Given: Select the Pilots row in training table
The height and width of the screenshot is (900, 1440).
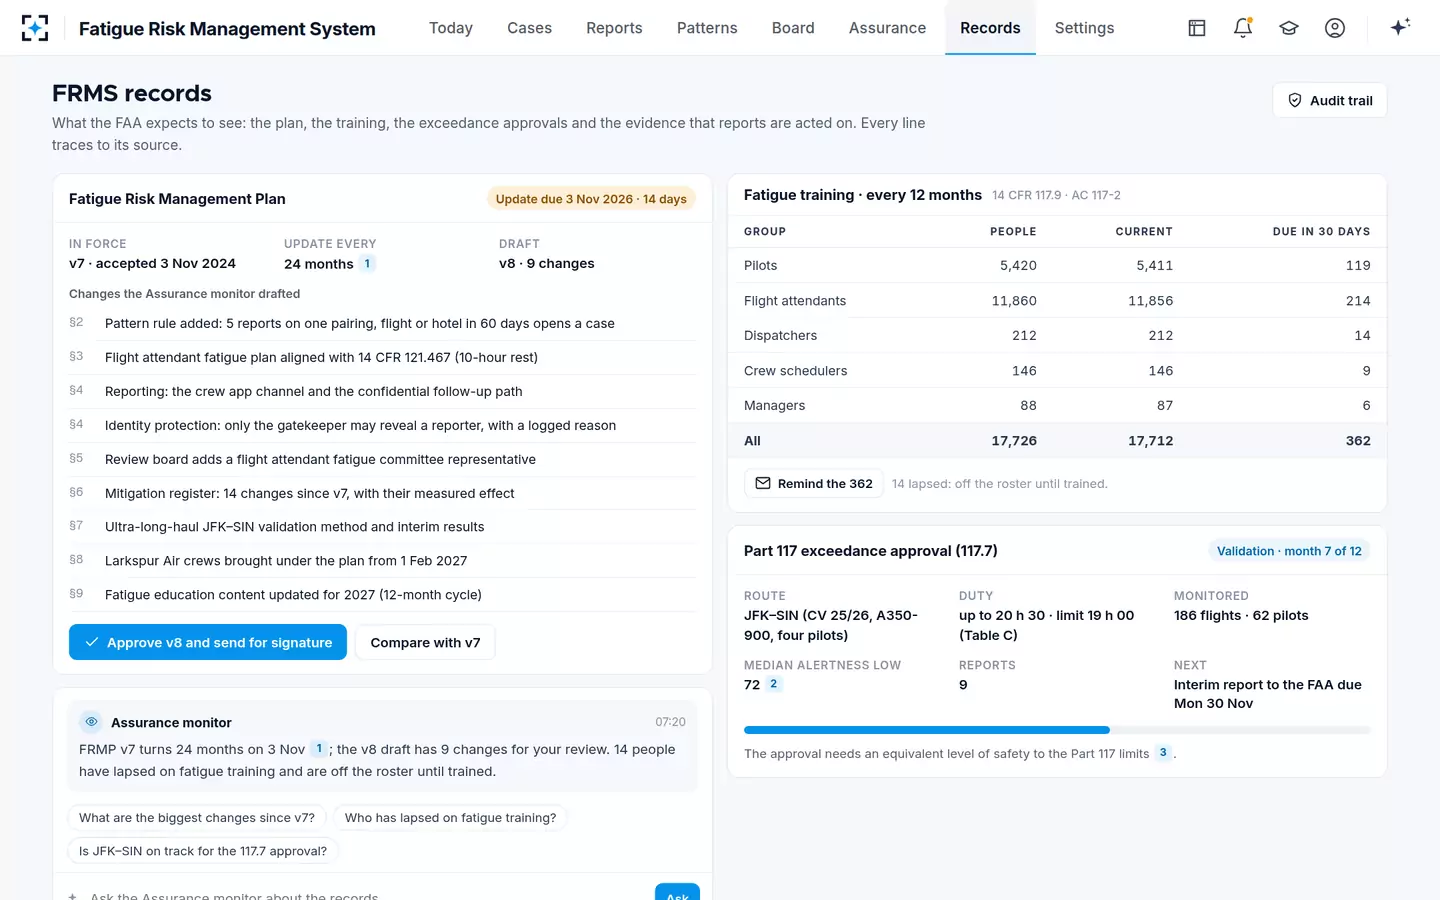Looking at the screenshot, I should [1057, 265].
